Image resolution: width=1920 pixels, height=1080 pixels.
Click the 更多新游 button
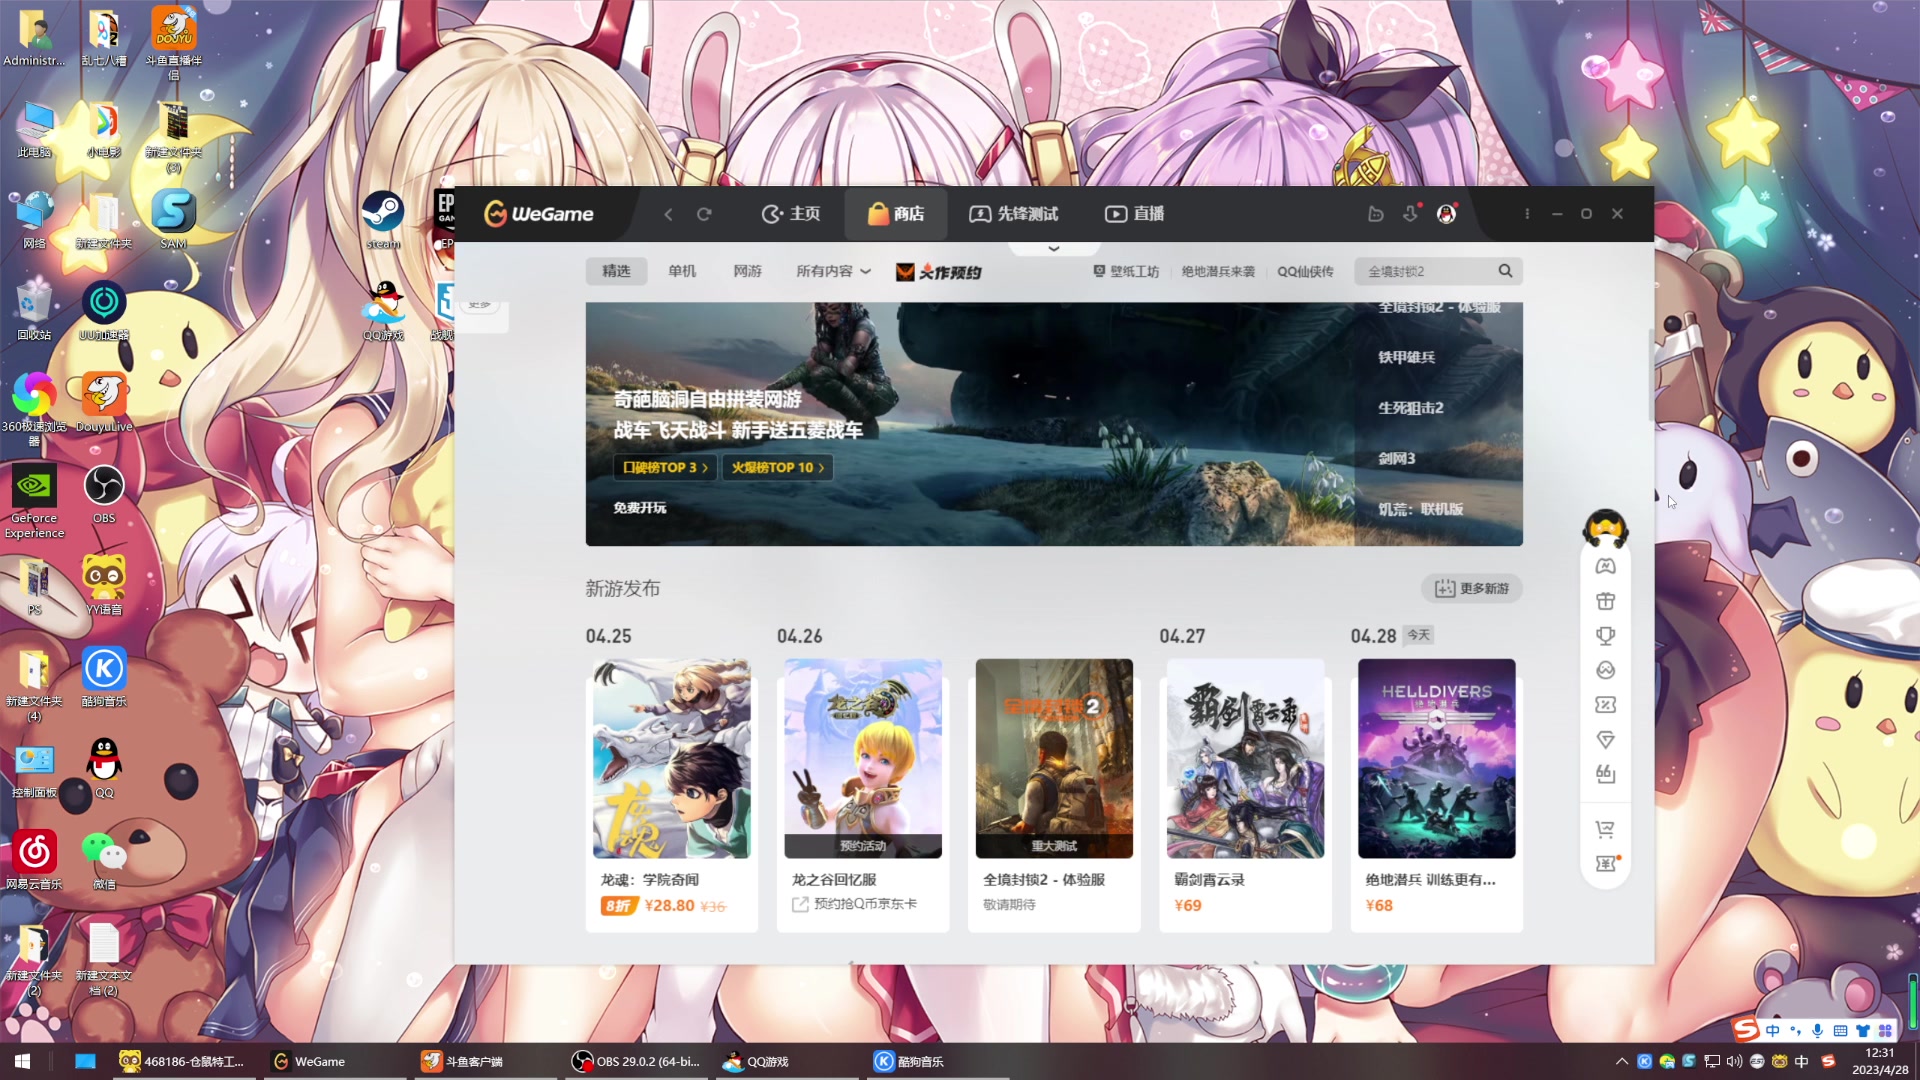[x=1471, y=588]
